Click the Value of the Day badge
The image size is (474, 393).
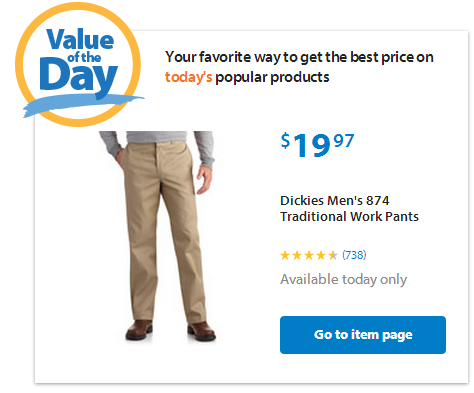pos(79,65)
